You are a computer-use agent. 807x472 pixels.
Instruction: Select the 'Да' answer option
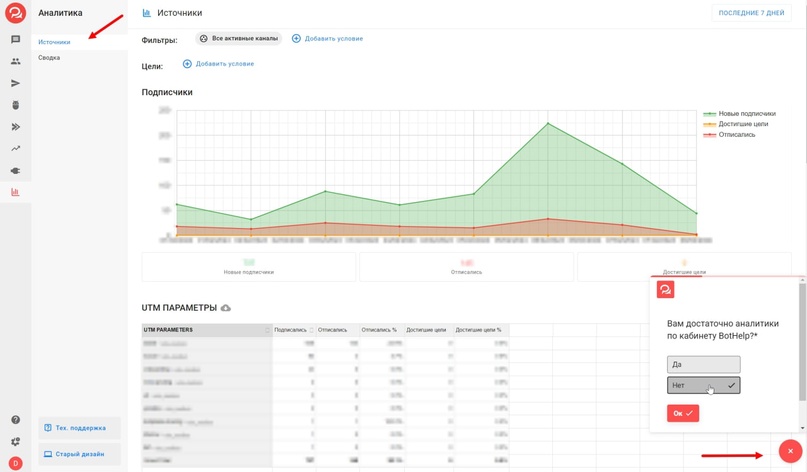(x=703, y=365)
